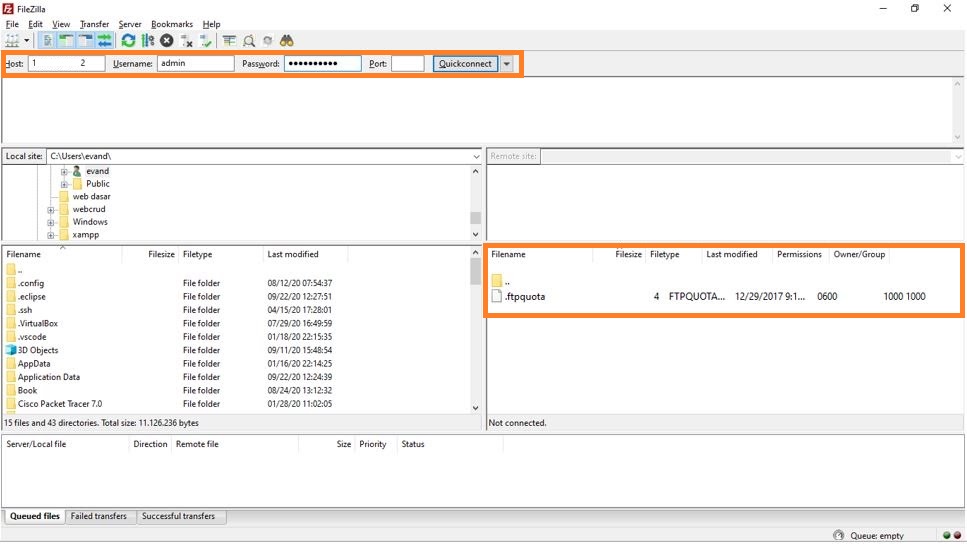Open the Site Manager icon

click(12, 41)
